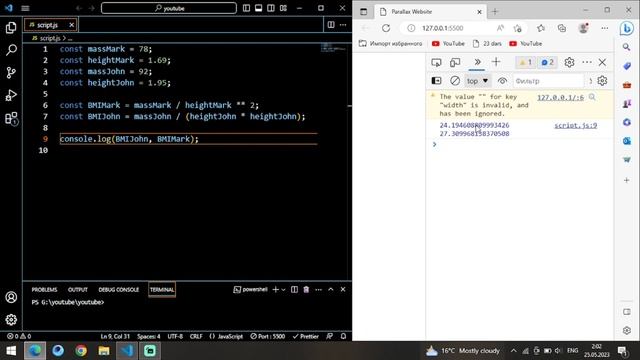This screenshot has width=640, height=360.
Task: Close the script.js editor tab
Action: (x=71, y=25)
